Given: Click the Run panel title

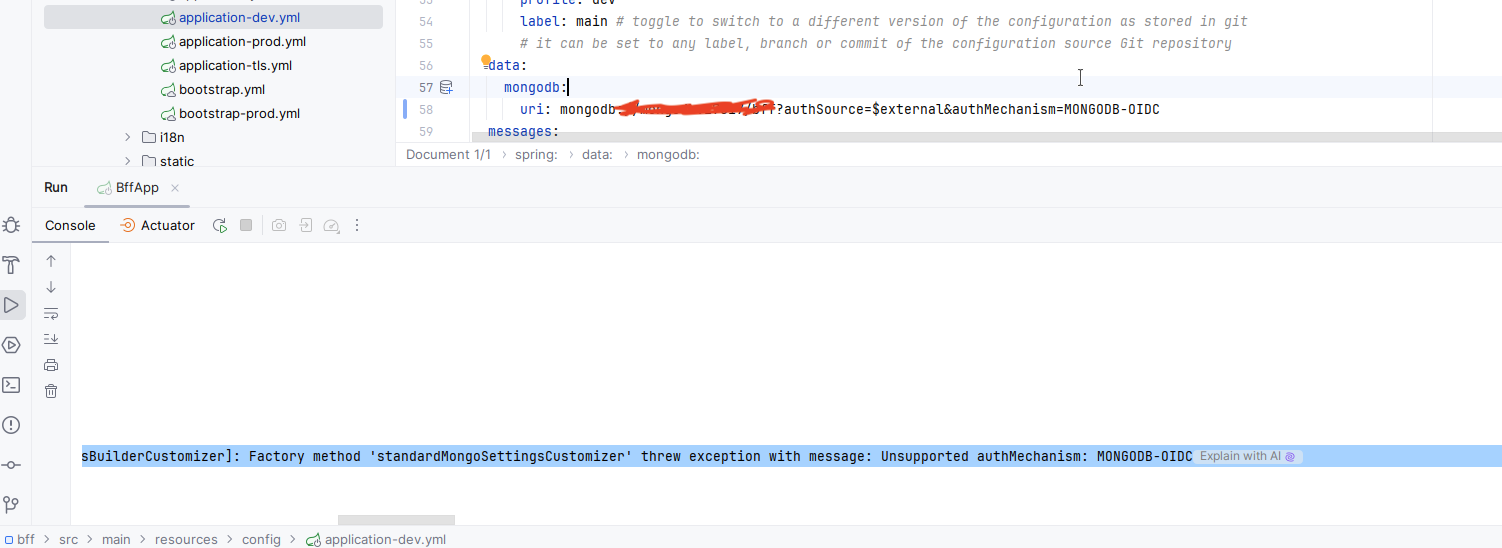Looking at the screenshot, I should pos(56,188).
